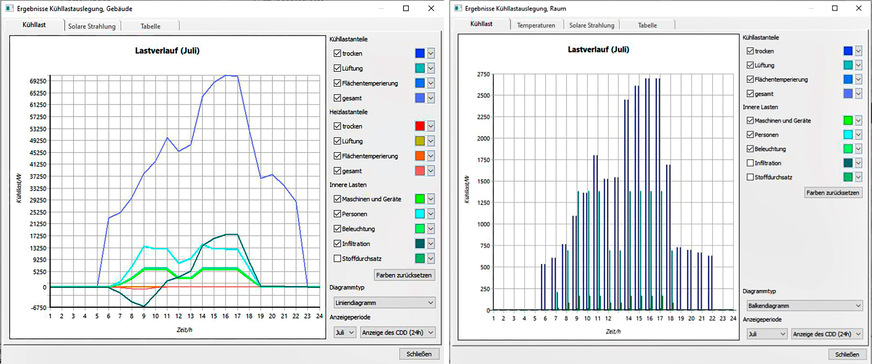Expand color arrow for Kühllast trocken in Gebäude

click(431, 53)
